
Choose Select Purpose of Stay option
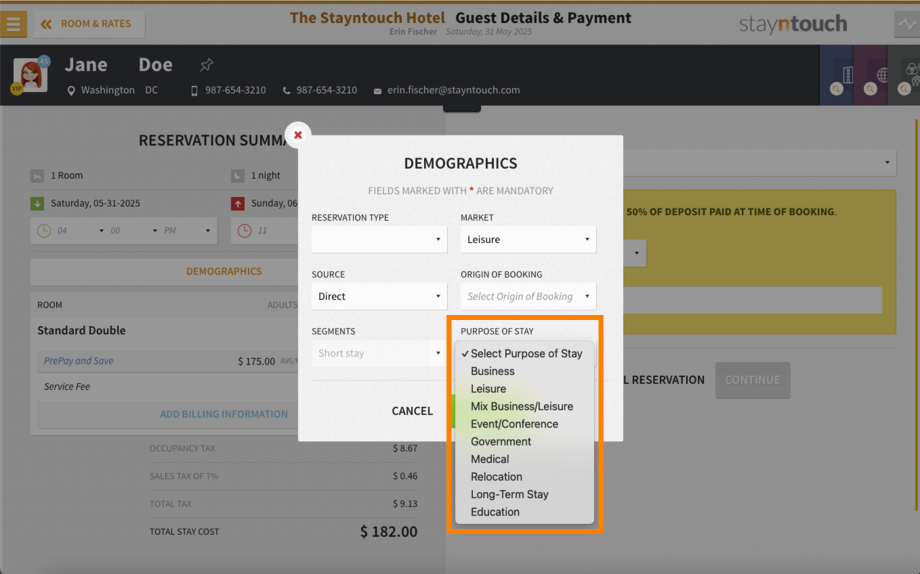[x=525, y=353]
